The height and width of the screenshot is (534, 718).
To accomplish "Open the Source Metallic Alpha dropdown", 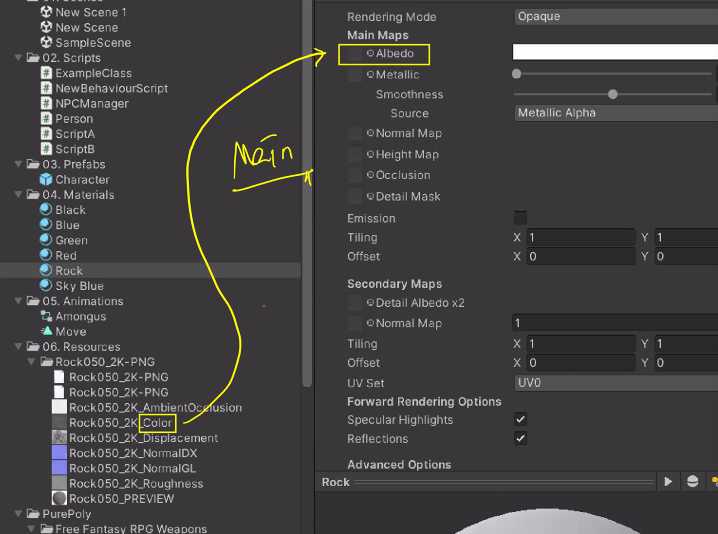I will point(616,113).
